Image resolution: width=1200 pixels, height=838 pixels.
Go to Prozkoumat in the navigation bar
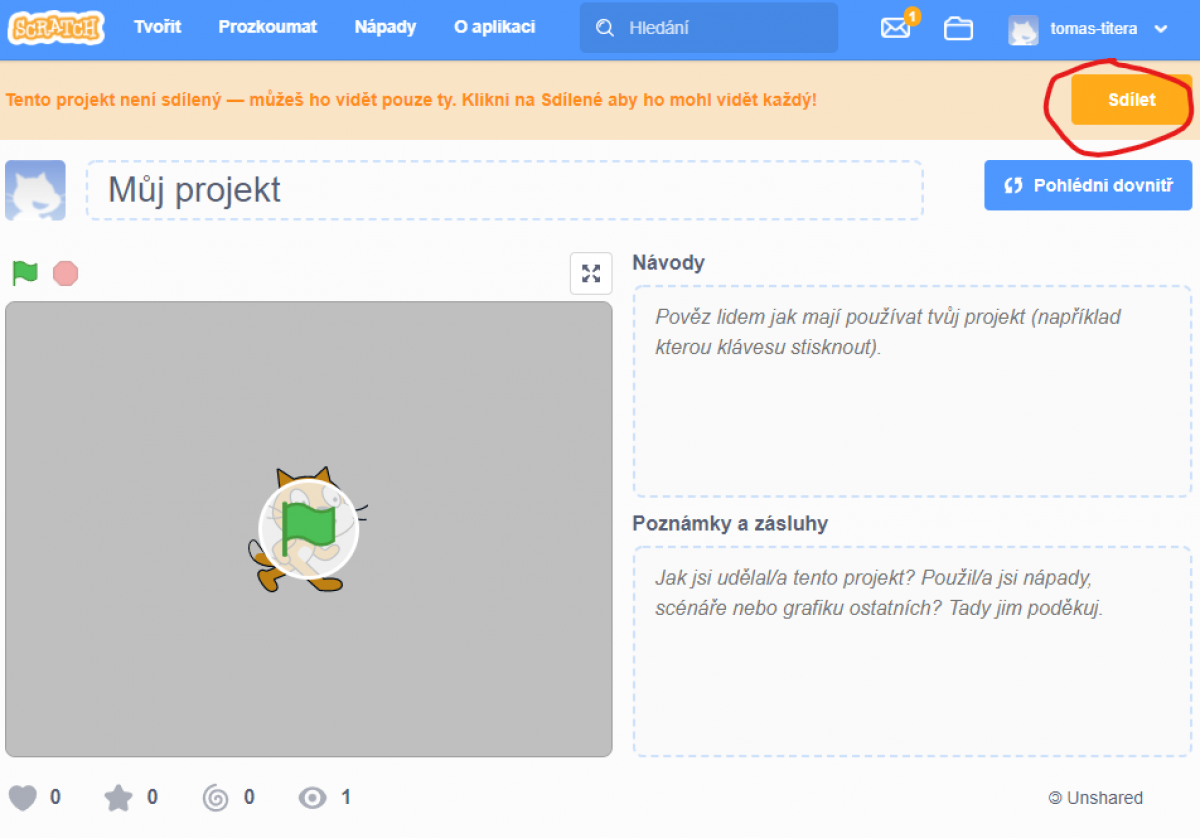(268, 27)
